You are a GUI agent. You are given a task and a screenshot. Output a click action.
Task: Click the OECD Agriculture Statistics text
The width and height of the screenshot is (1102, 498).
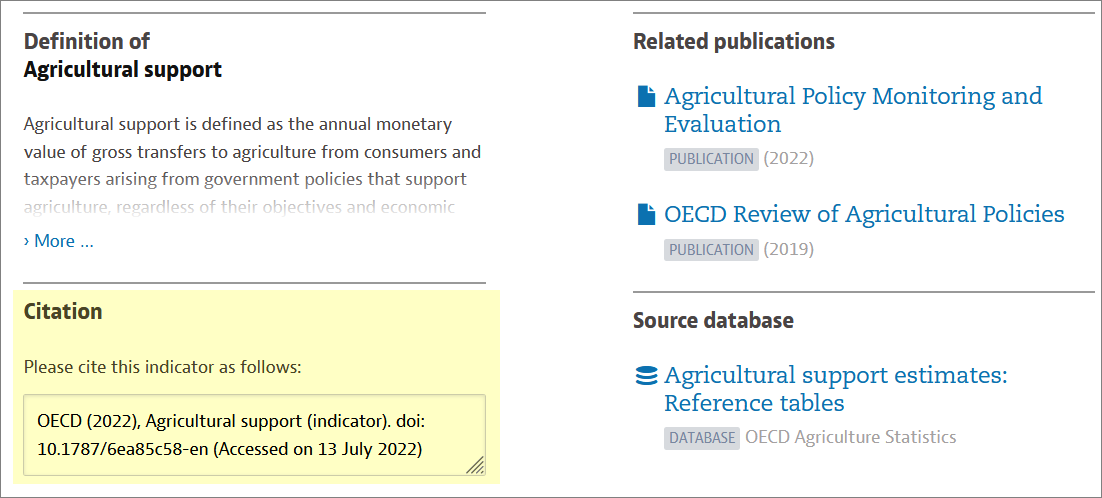pyautogui.click(x=850, y=438)
